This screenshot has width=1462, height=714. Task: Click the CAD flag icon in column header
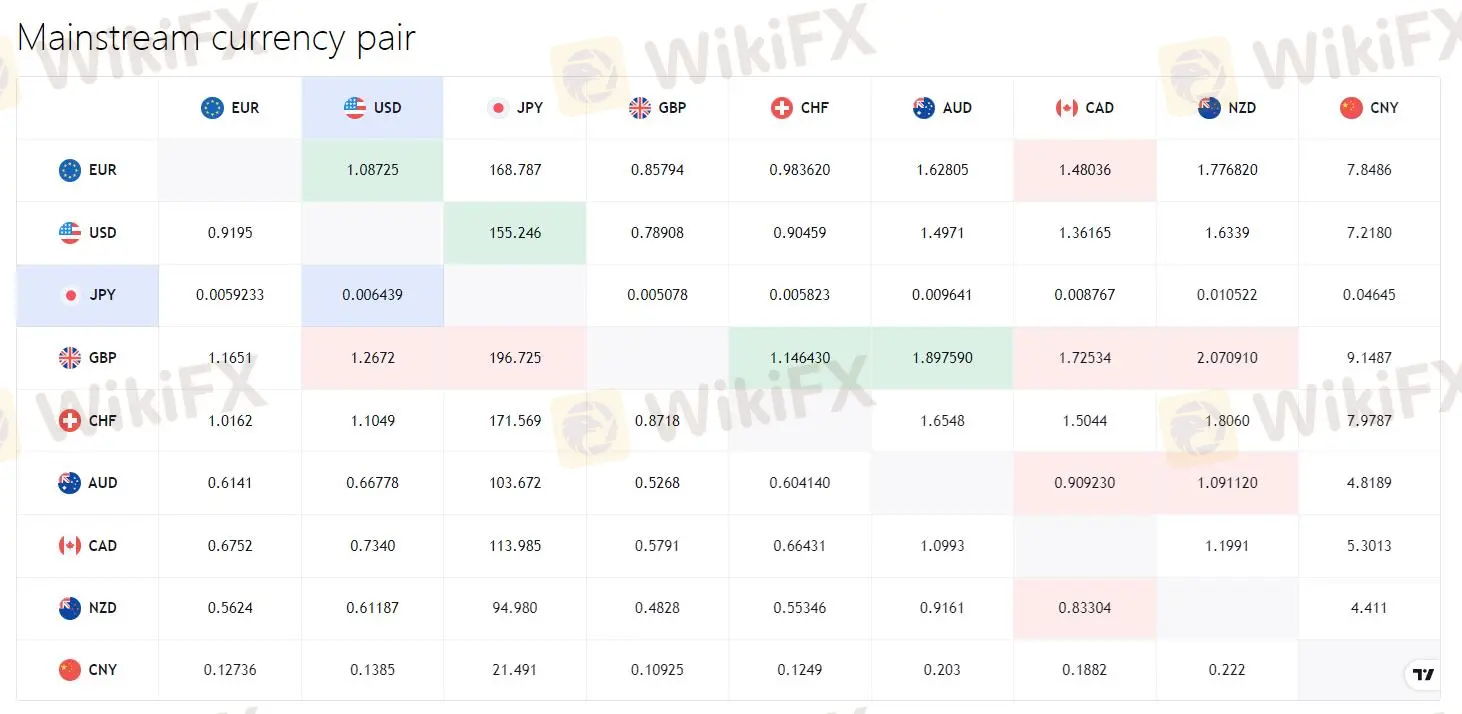[1067, 108]
